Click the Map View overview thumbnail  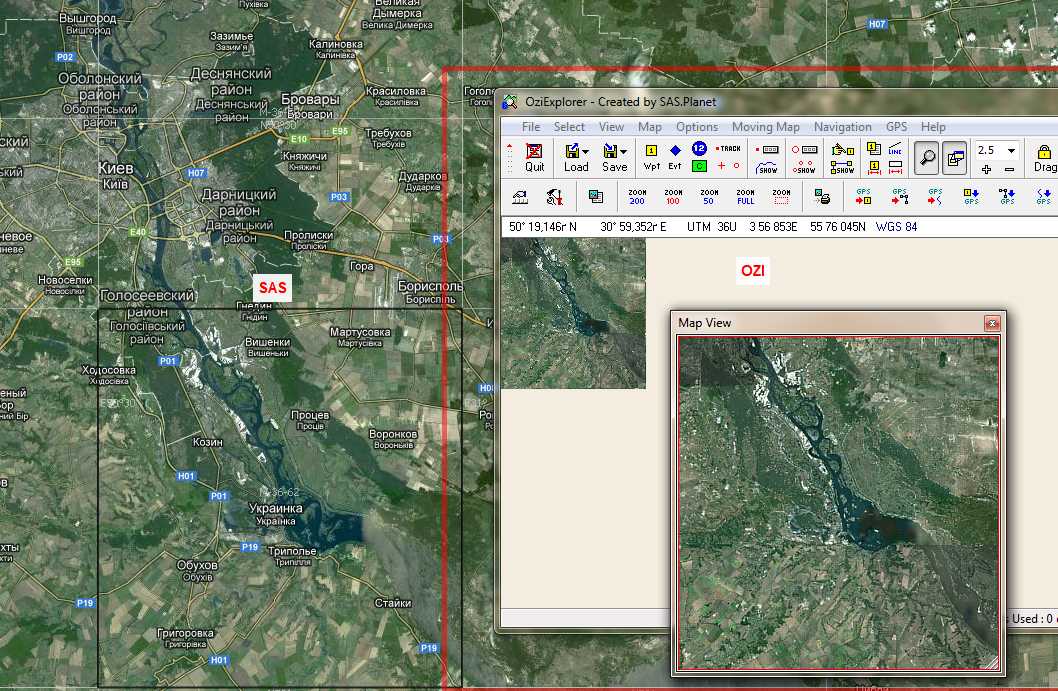(x=838, y=502)
